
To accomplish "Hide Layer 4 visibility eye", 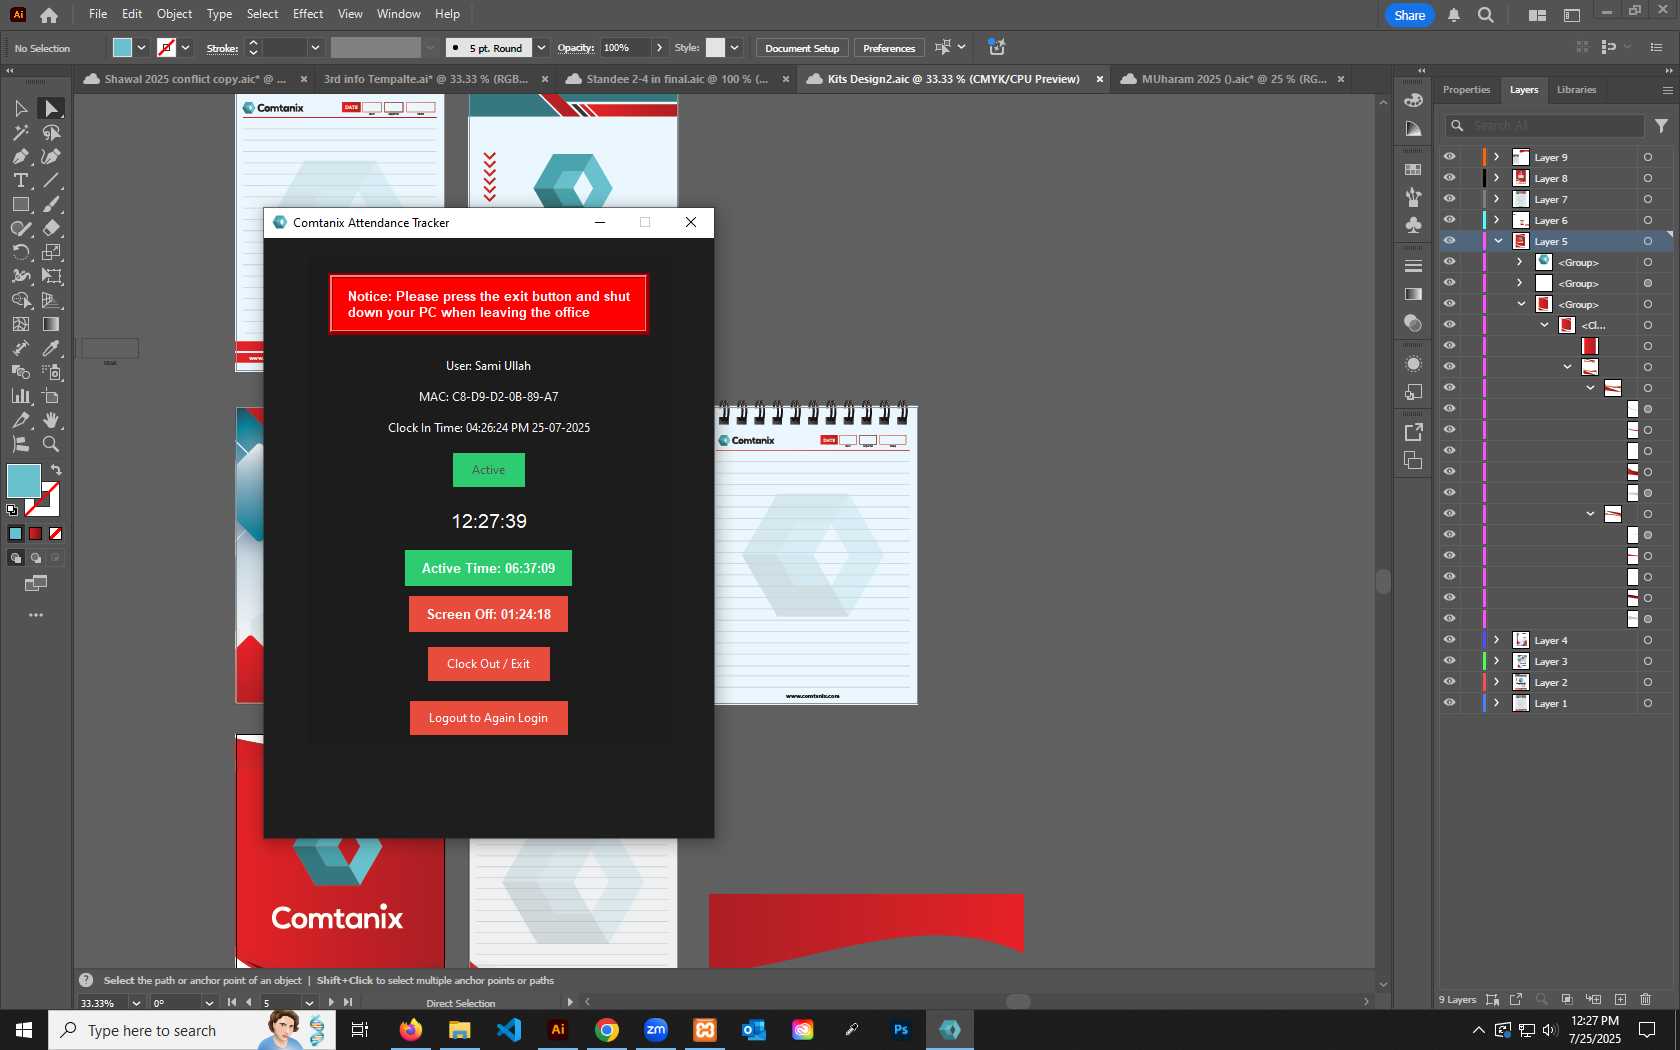I will tap(1449, 640).
